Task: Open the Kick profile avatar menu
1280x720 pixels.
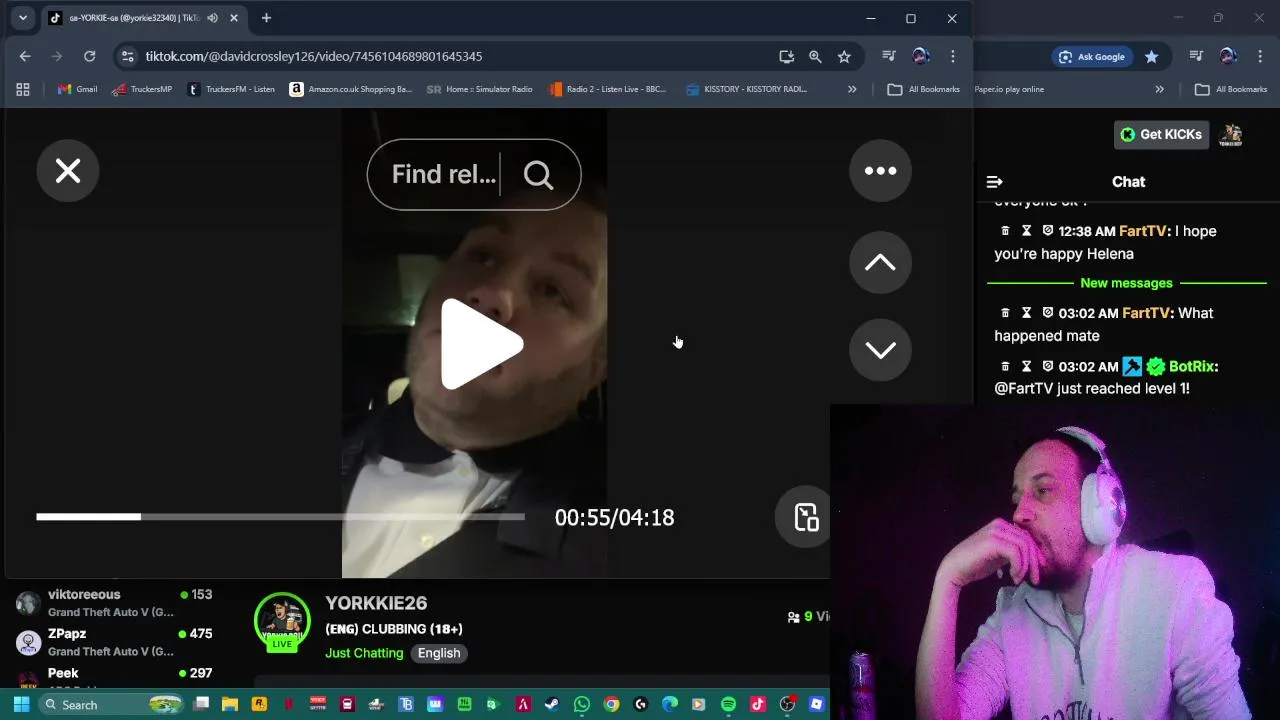Action: point(1232,134)
